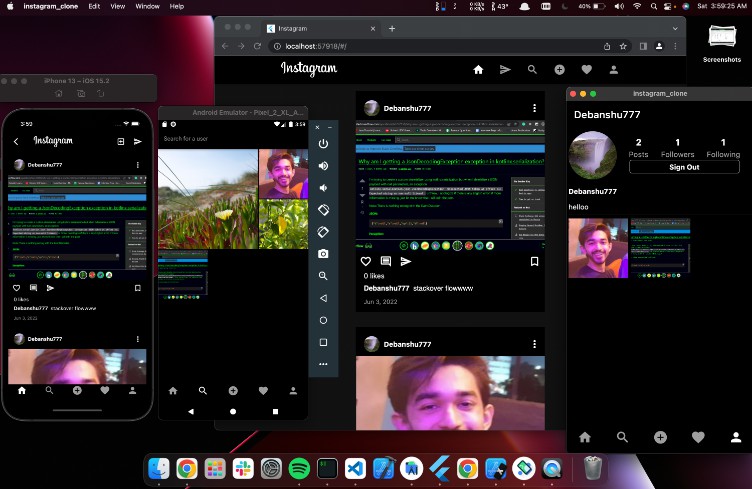Viewport: 752px width, 489px height.
Task: Open search in desktop app bottom bar
Action: point(622,437)
